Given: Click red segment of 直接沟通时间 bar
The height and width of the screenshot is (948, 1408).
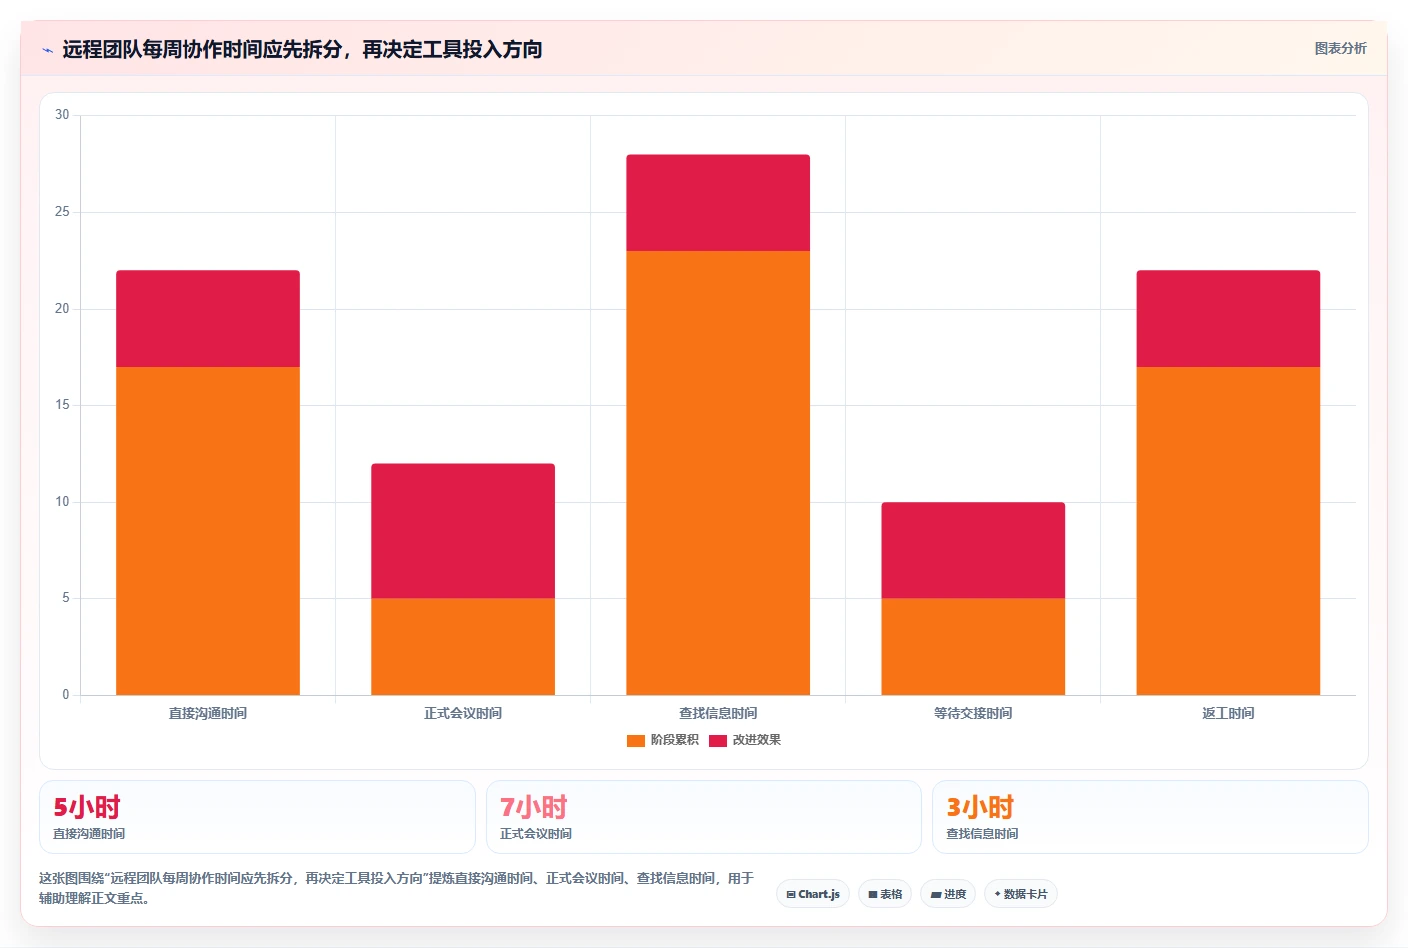Looking at the screenshot, I should click(208, 319).
